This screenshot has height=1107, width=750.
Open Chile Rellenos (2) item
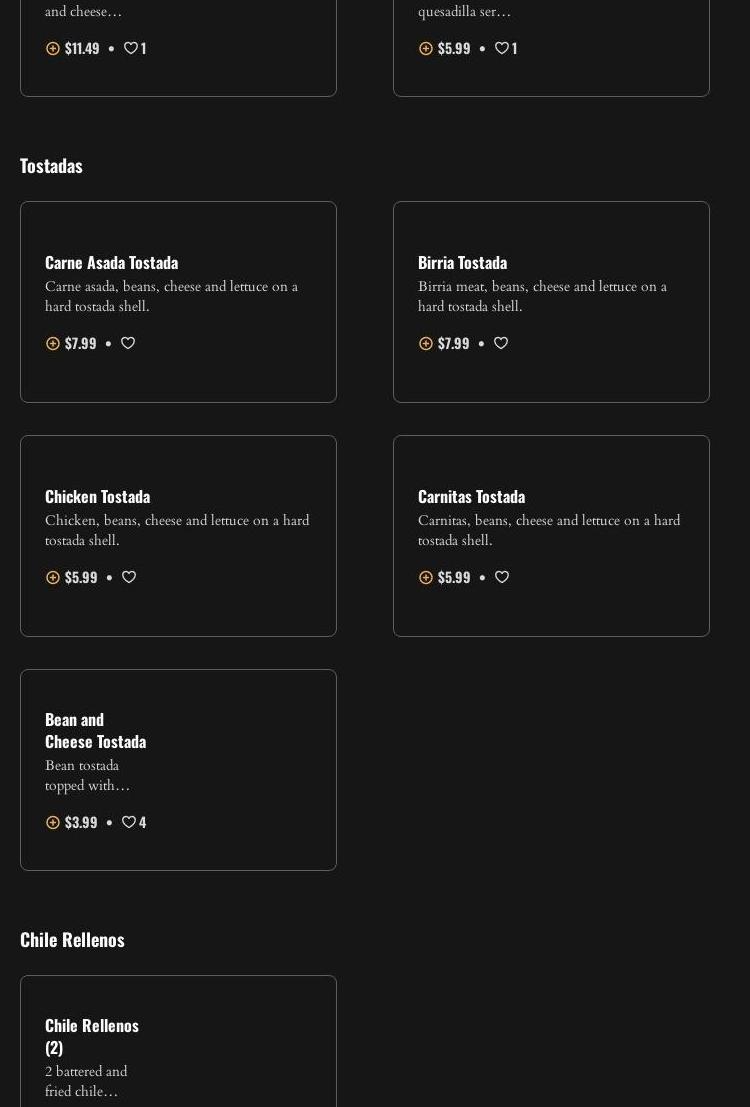pos(92,1036)
